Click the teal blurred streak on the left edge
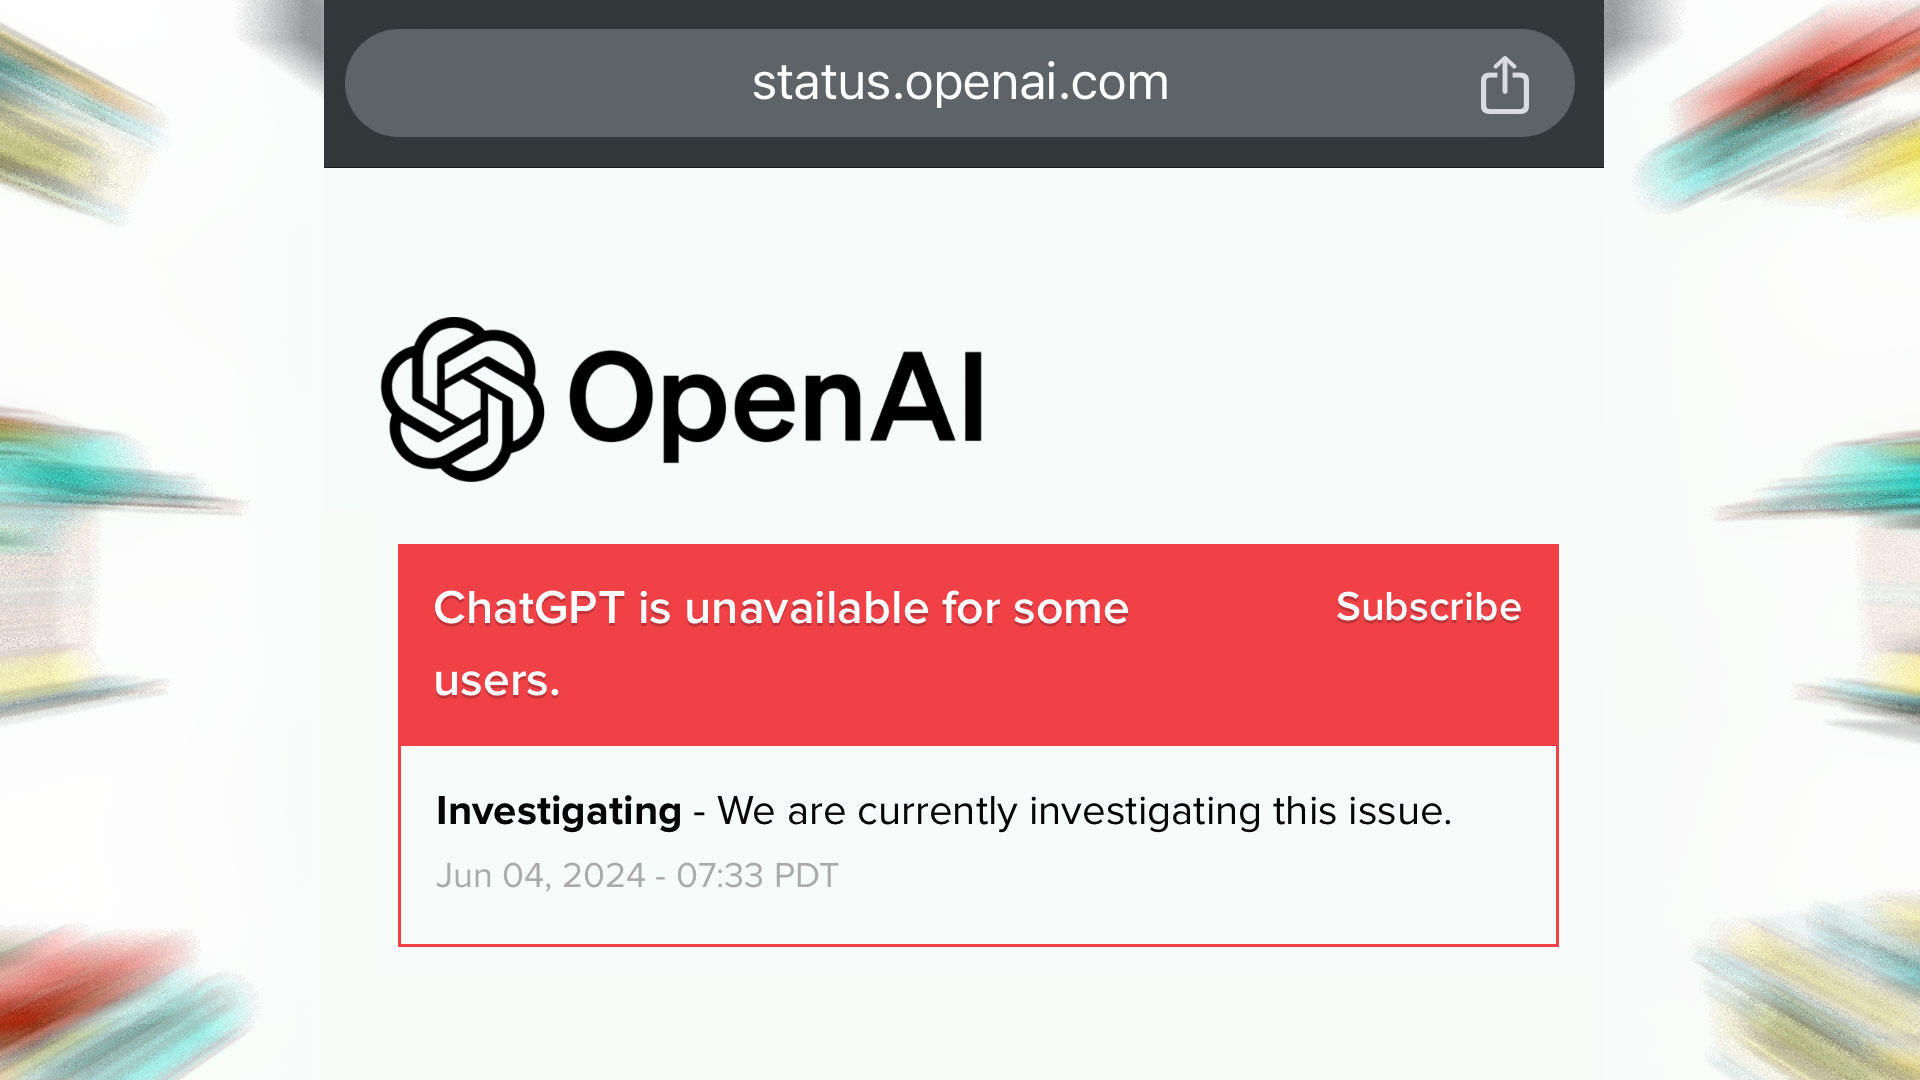 tap(100, 470)
